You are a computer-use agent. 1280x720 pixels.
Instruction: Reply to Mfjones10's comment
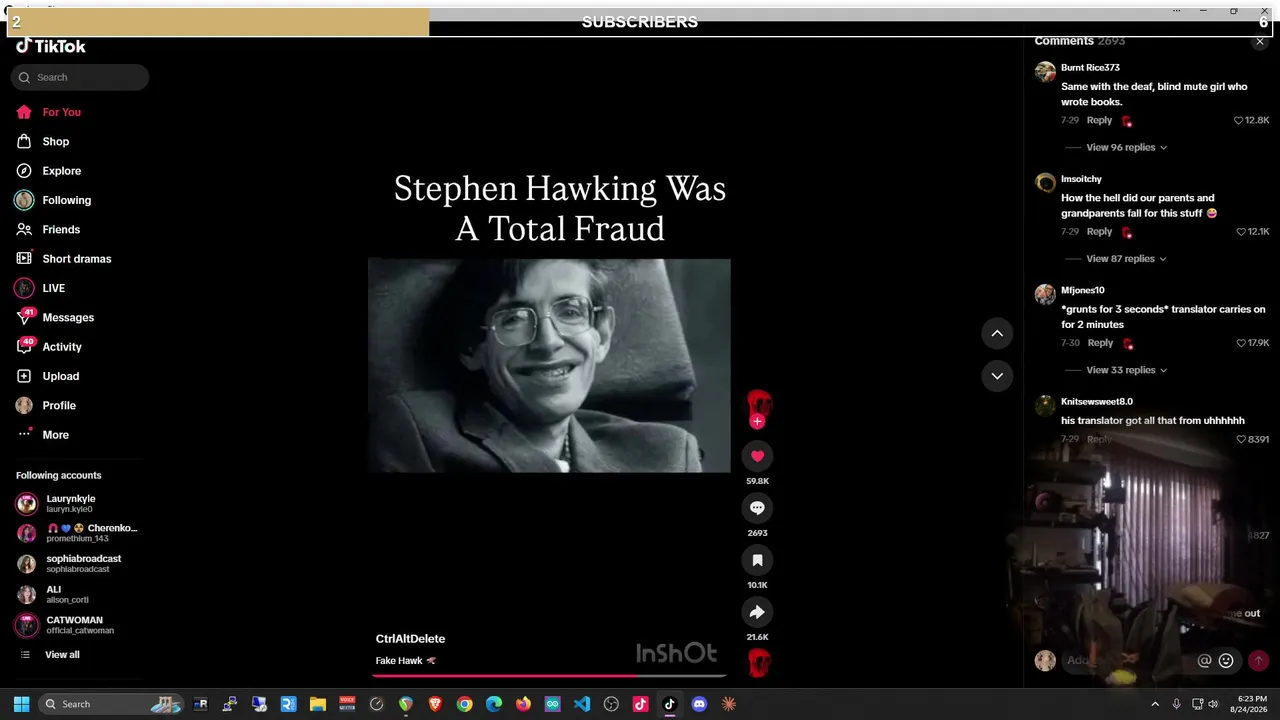[x=1100, y=343]
